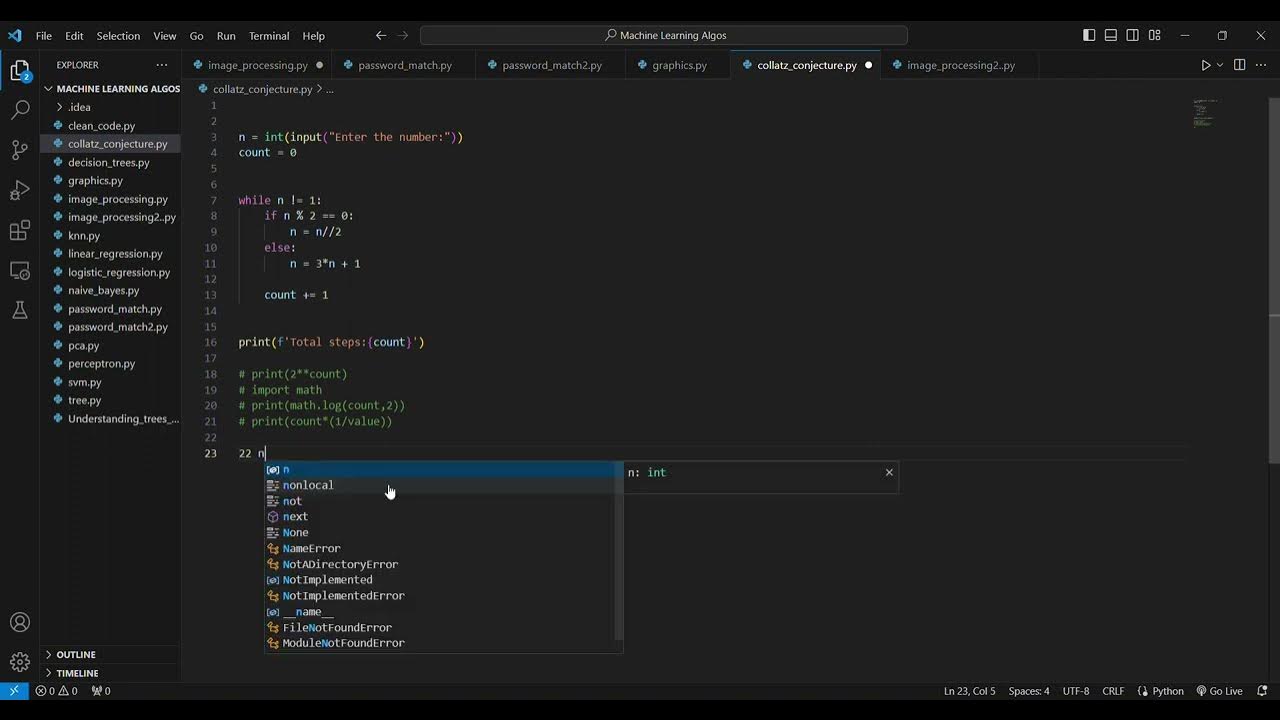
Task: Open the Search view icon
Action: 20,110
